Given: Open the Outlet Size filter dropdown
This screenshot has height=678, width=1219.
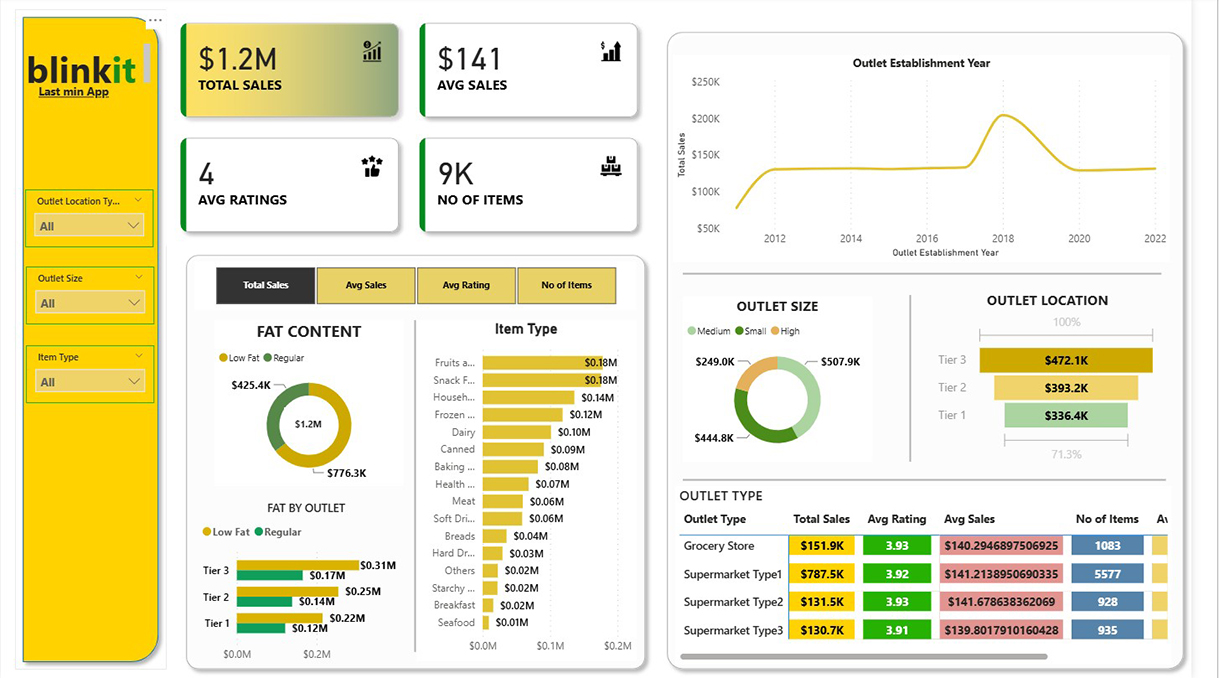Looking at the screenshot, I should click(89, 303).
